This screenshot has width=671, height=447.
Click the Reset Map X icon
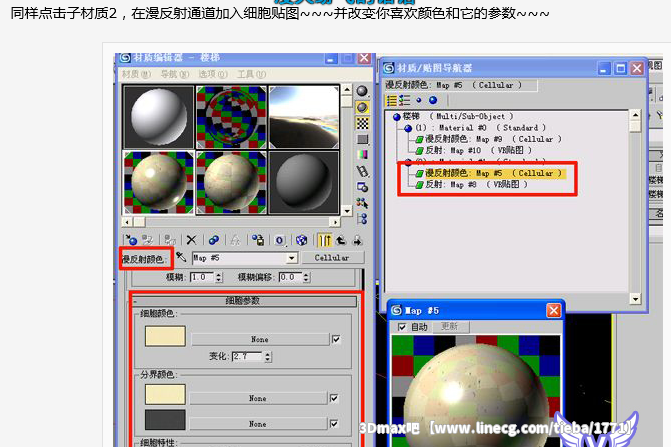(191, 240)
